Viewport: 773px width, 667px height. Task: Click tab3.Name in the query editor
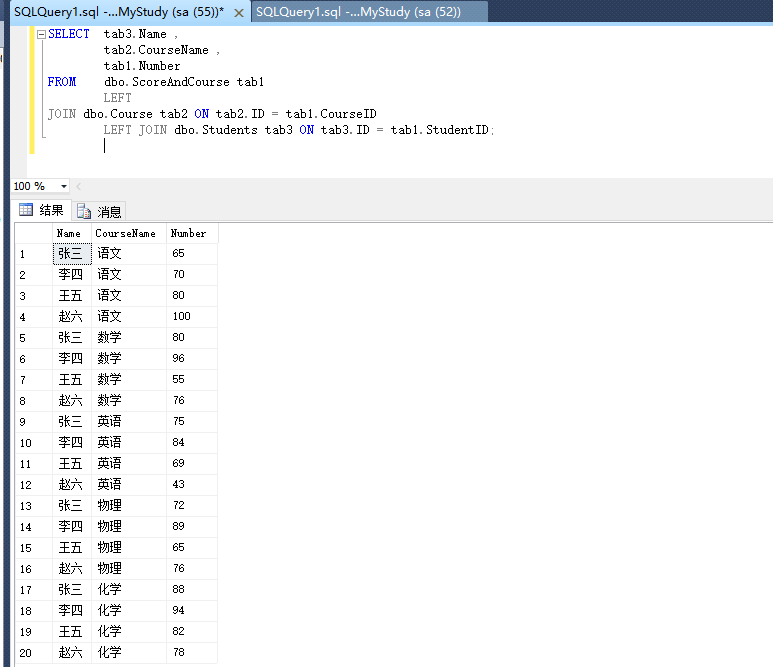[x=135, y=34]
